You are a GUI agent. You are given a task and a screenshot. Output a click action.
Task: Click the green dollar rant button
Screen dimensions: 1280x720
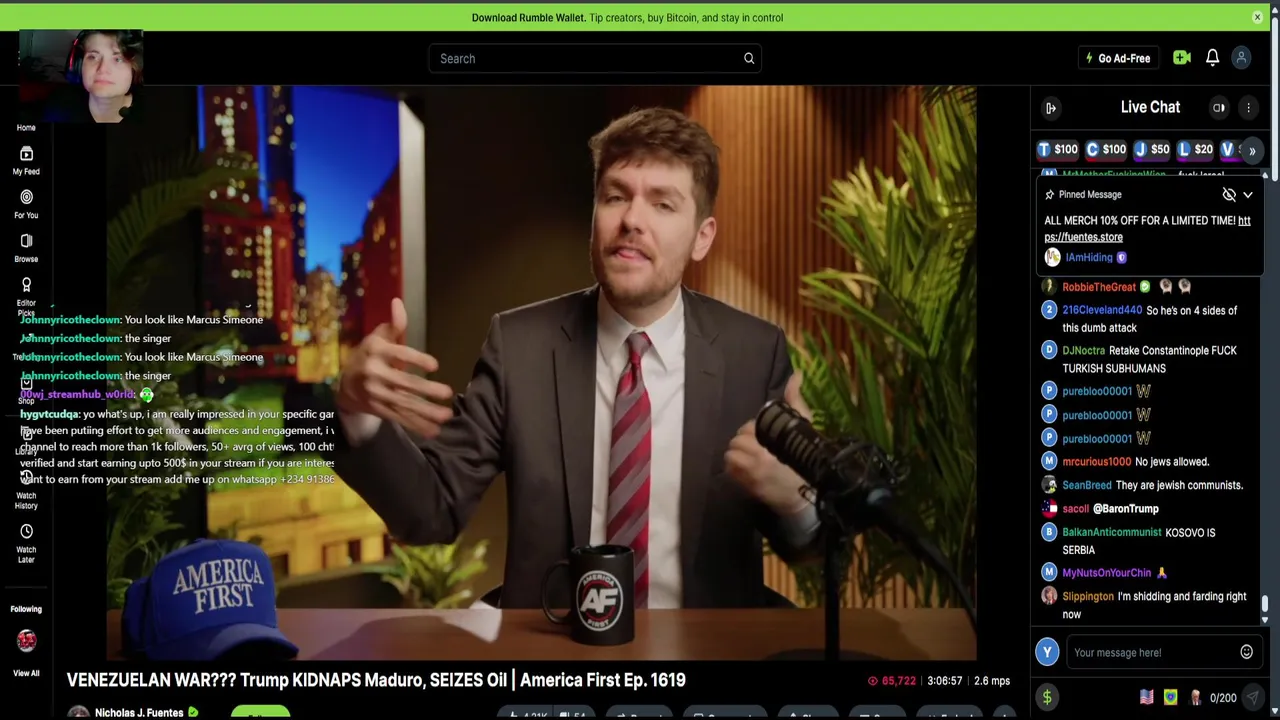[x=1047, y=698]
